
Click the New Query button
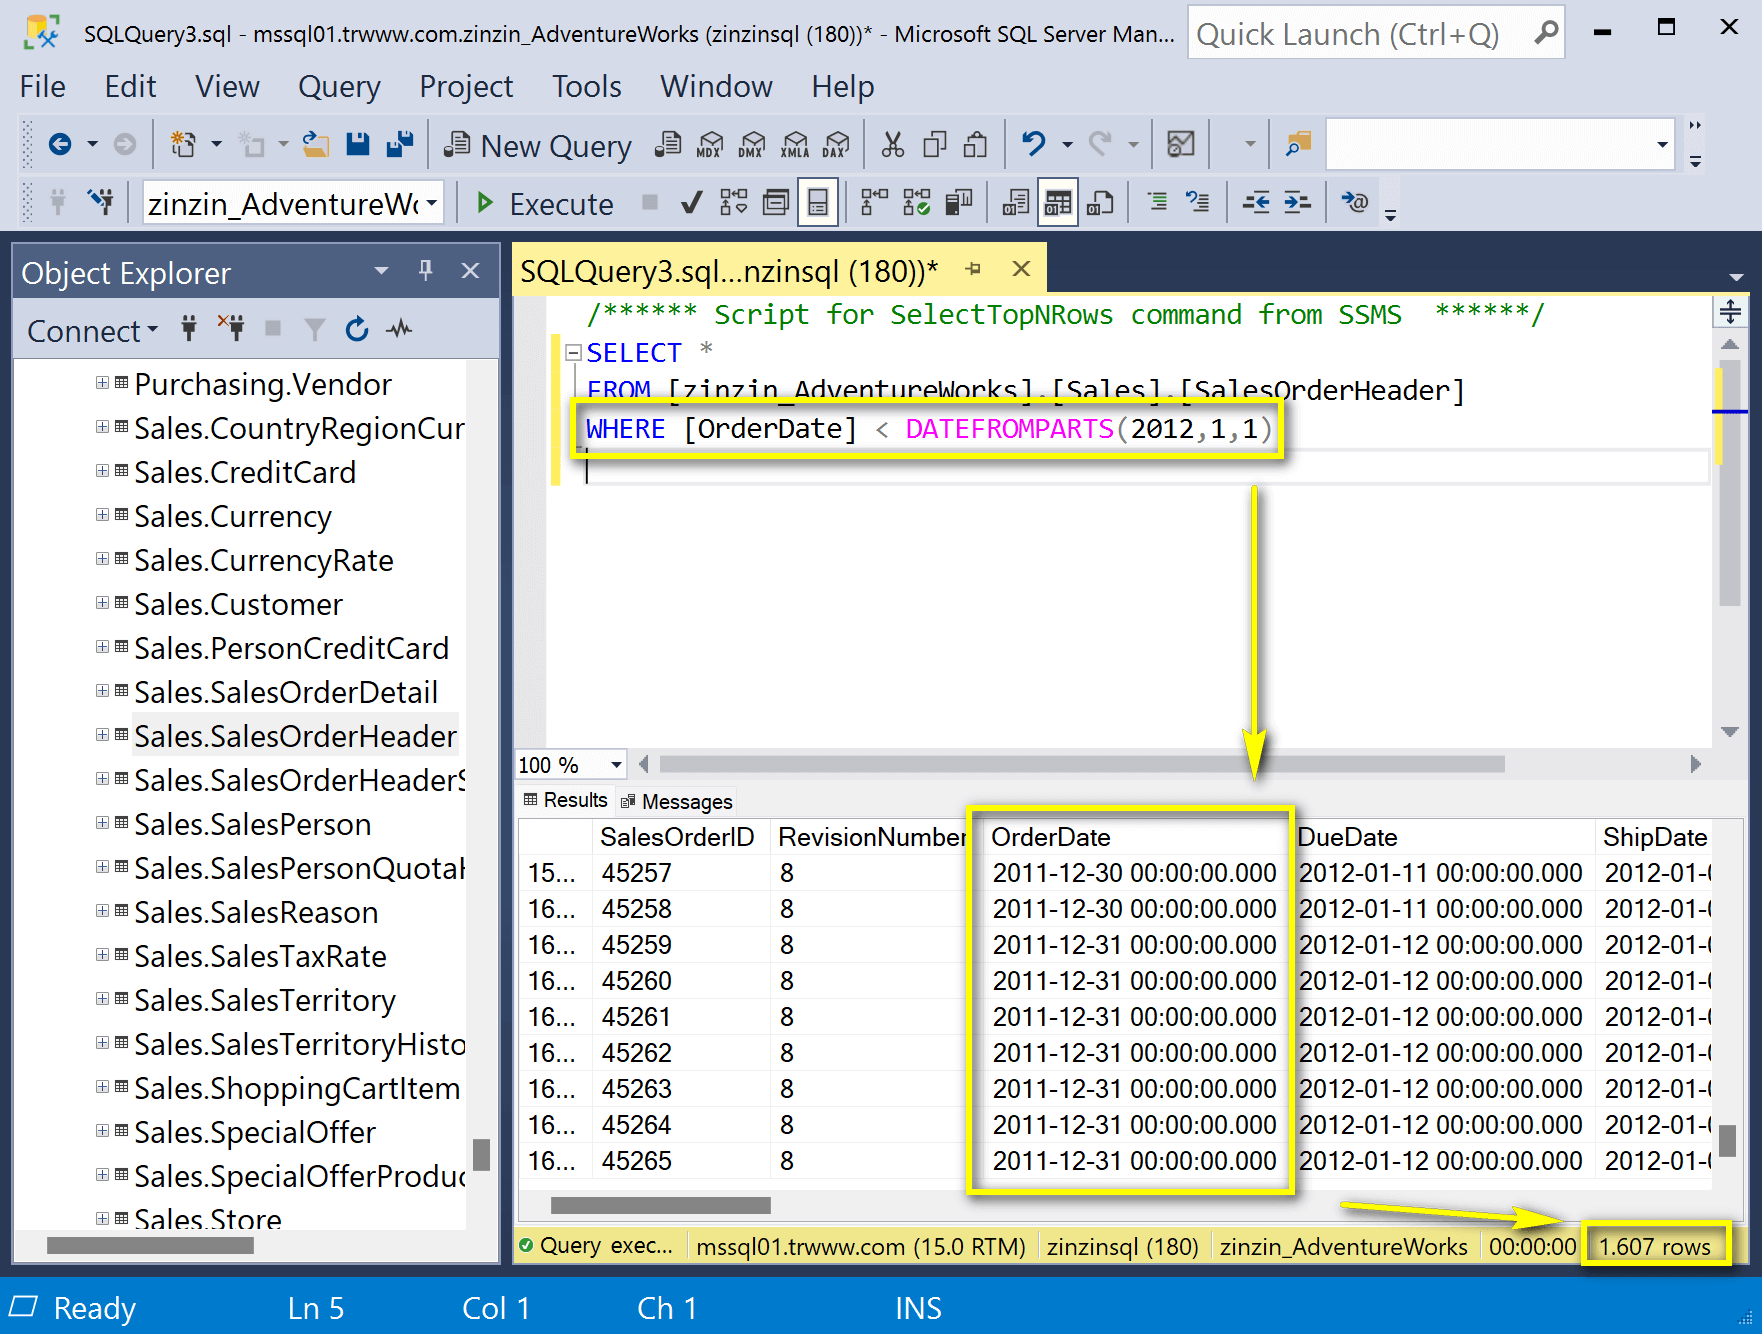click(538, 146)
